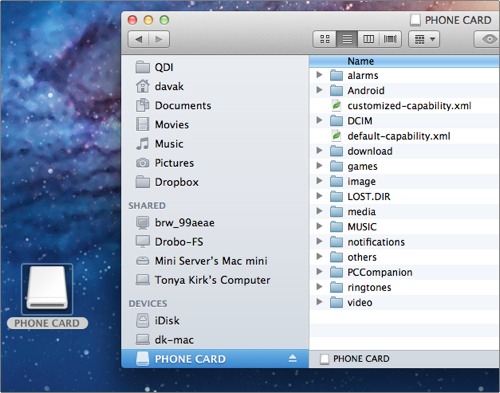Click the notifications folder name
Screen dimensions: 500x393
[376, 242]
